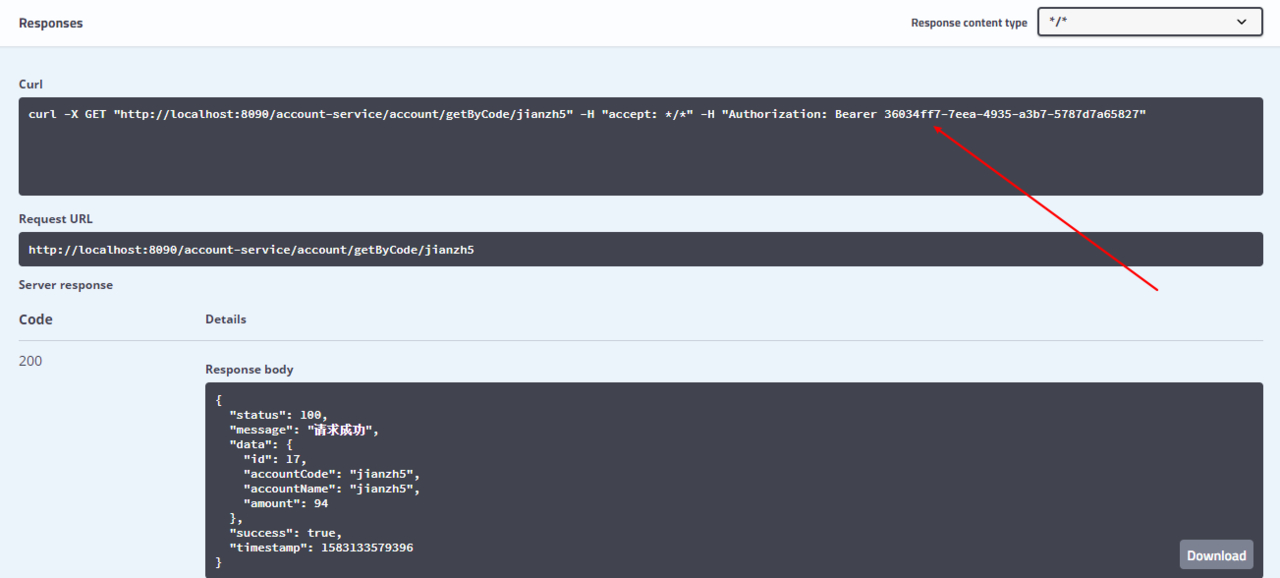The image size is (1280, 578).
Task: Click the "amount": 94 line
Action: (286, 504)
